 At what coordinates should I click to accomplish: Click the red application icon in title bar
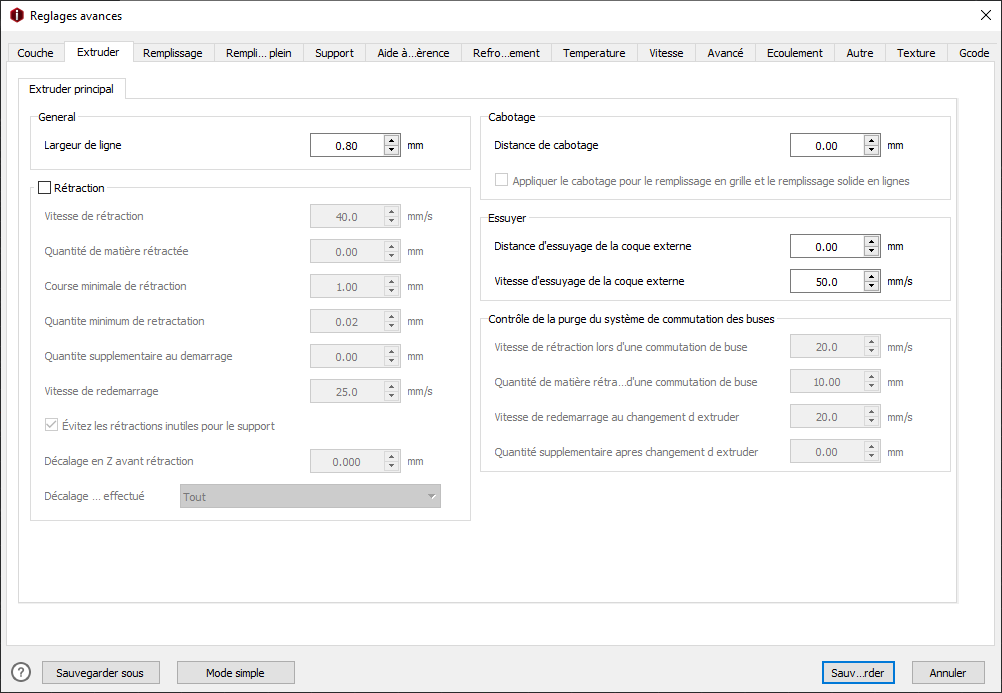pyautogui.click(x=17, y=15)
